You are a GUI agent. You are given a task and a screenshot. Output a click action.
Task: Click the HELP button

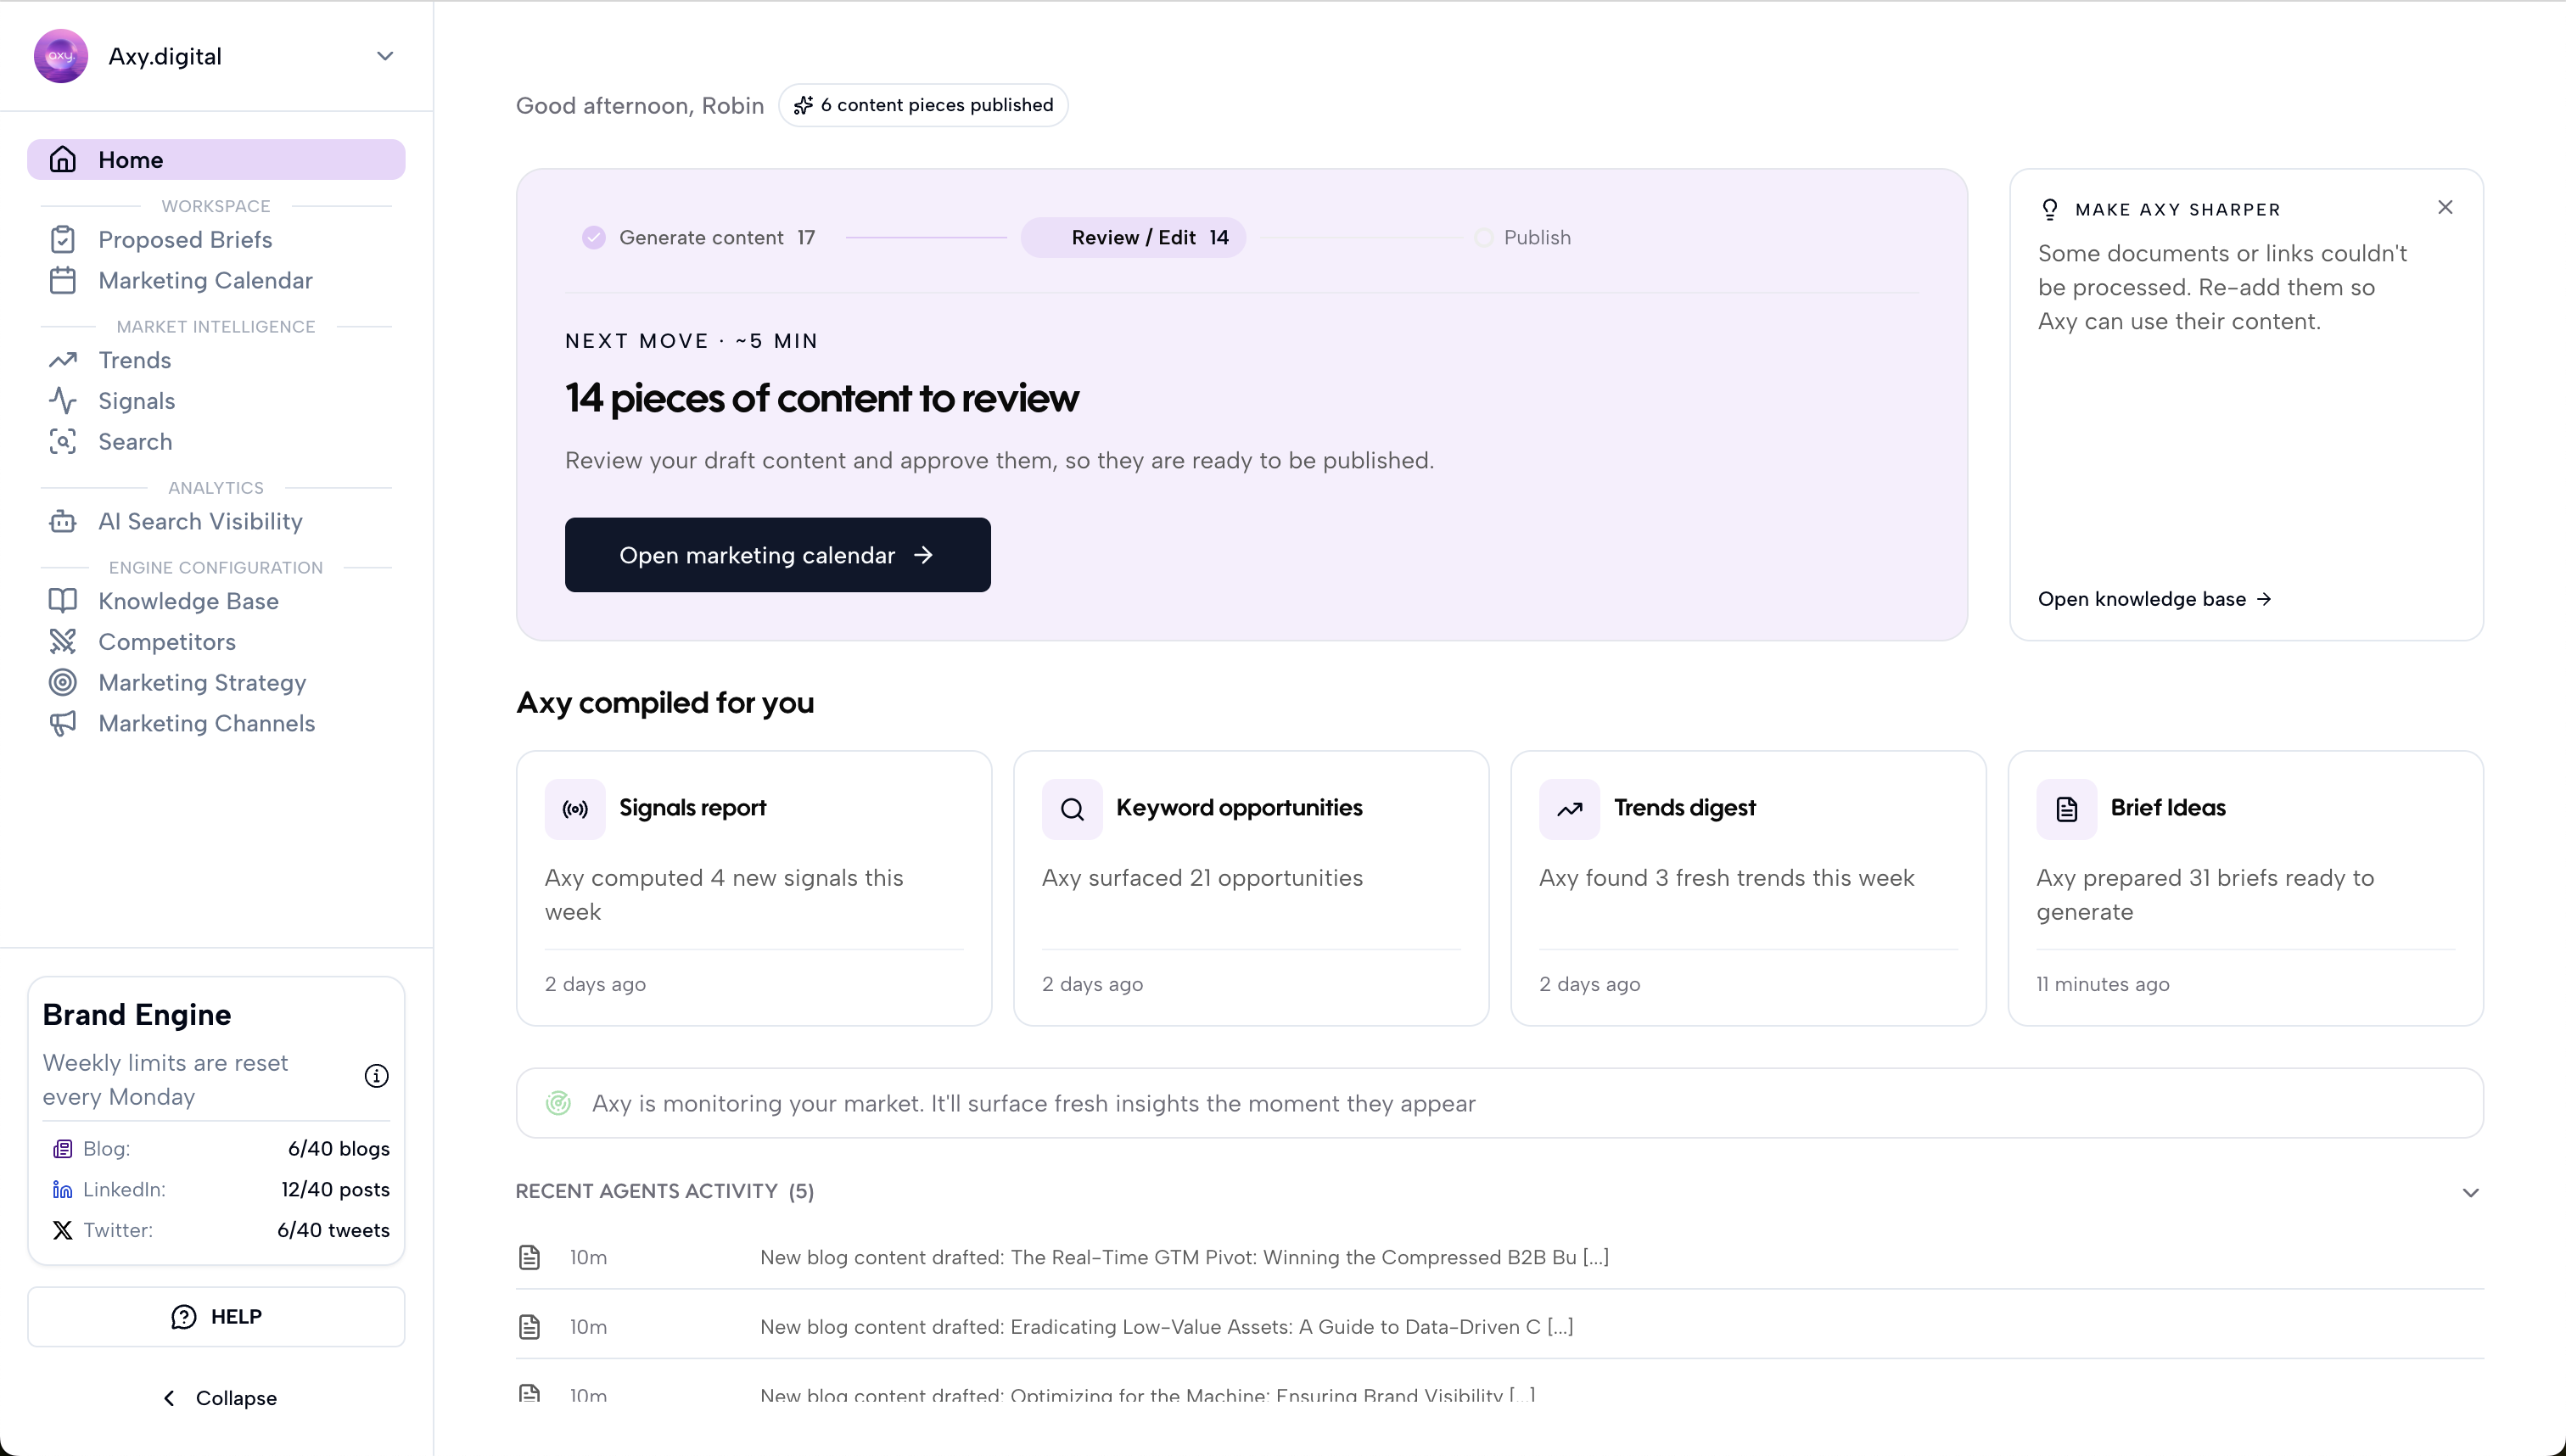216,1317
